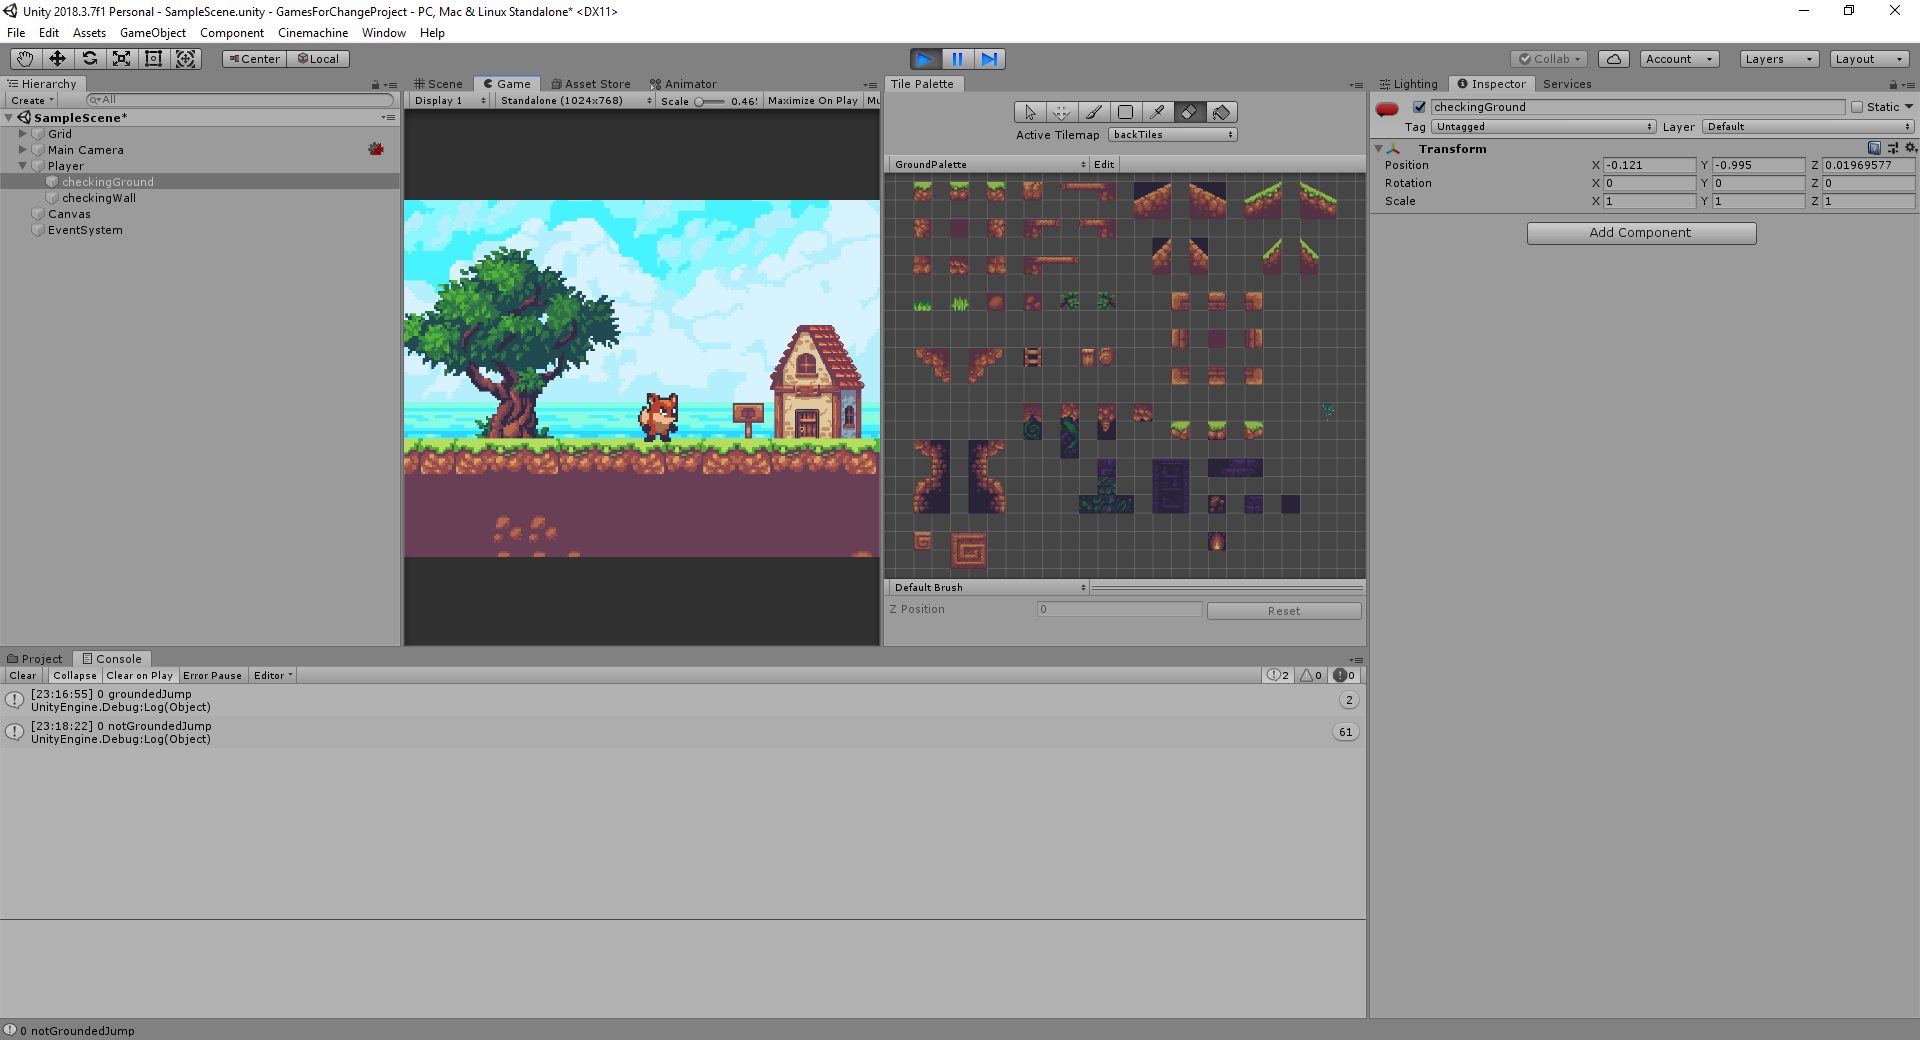Open Transform component help reference icon

(1874, 148)
